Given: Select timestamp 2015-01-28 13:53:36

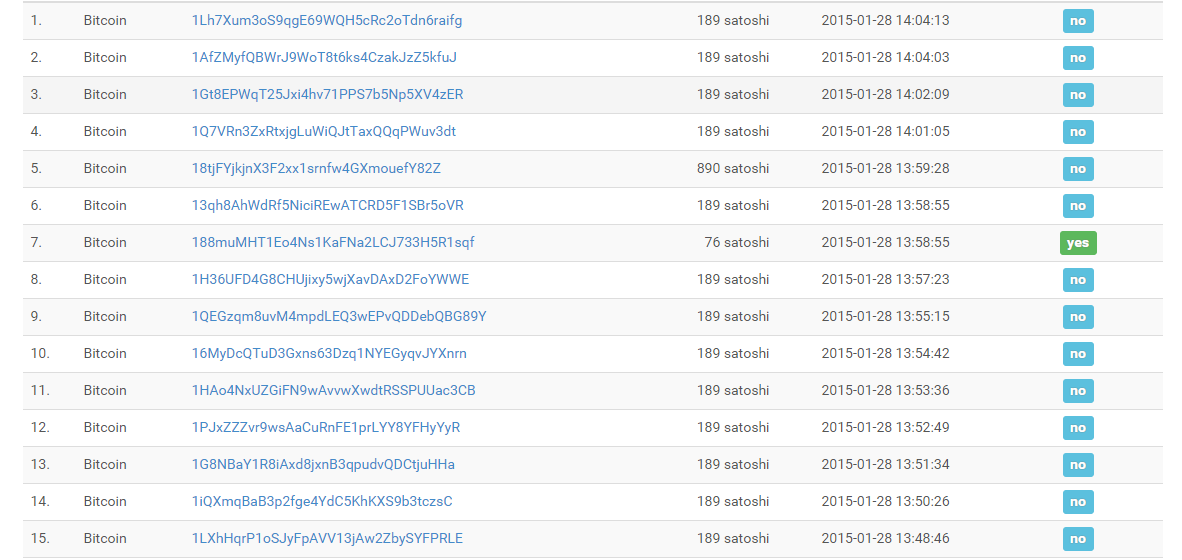Looking at the screenshot, I should click(x=885, y=390).
